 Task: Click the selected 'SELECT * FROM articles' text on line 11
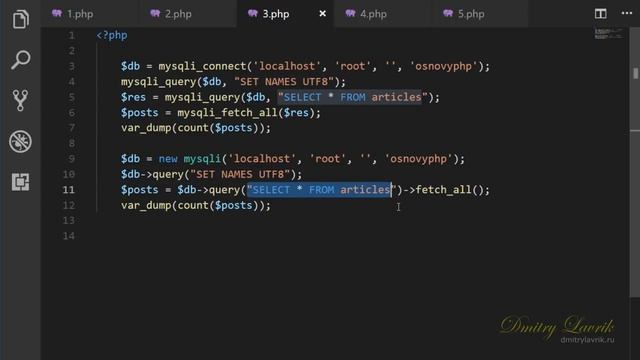(319, 190)
